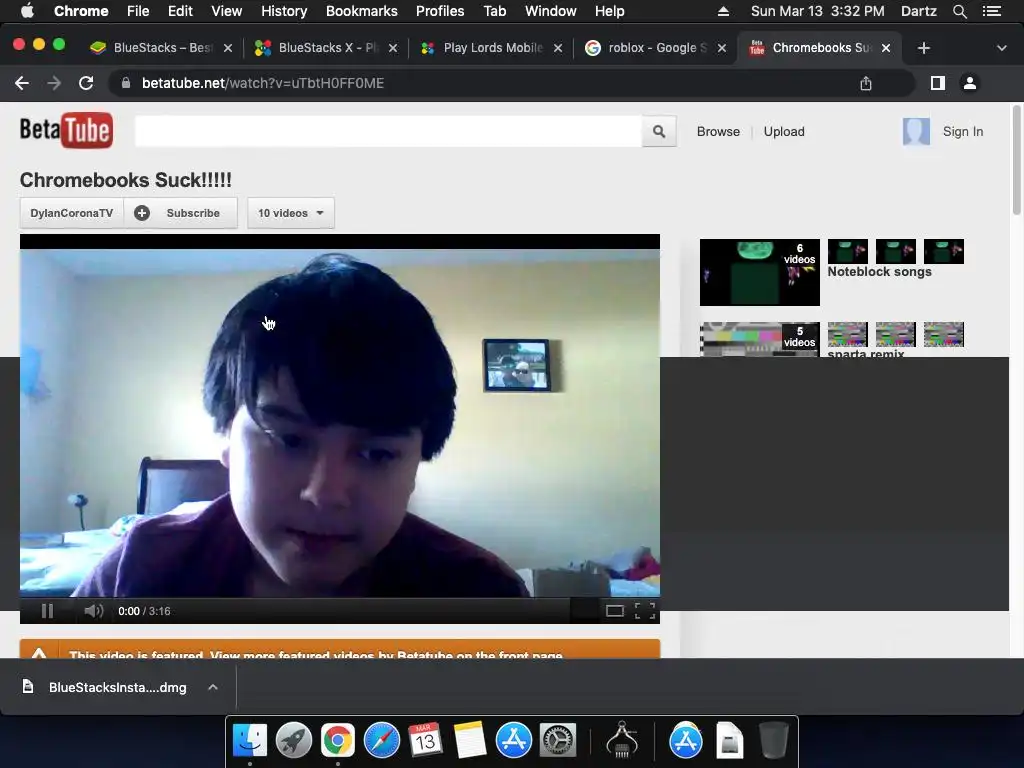Viewport: 1024px width, 768px height.
Task: Close the Play Lords Mobile tab
Action: 558,48
